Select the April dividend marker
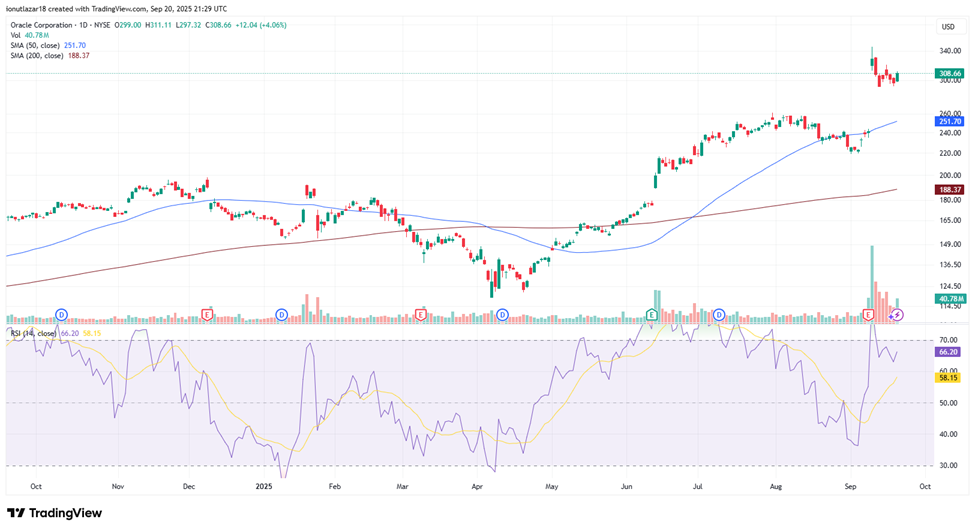The height and width of the screenshot is (531, 975). click(x=502, y=314)
